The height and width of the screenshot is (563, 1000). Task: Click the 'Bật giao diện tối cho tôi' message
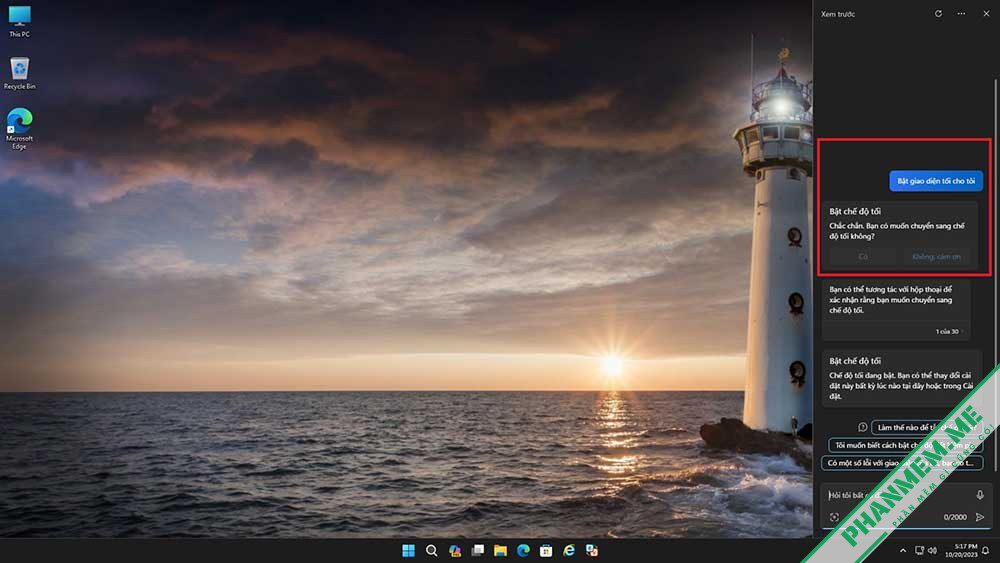936,181
